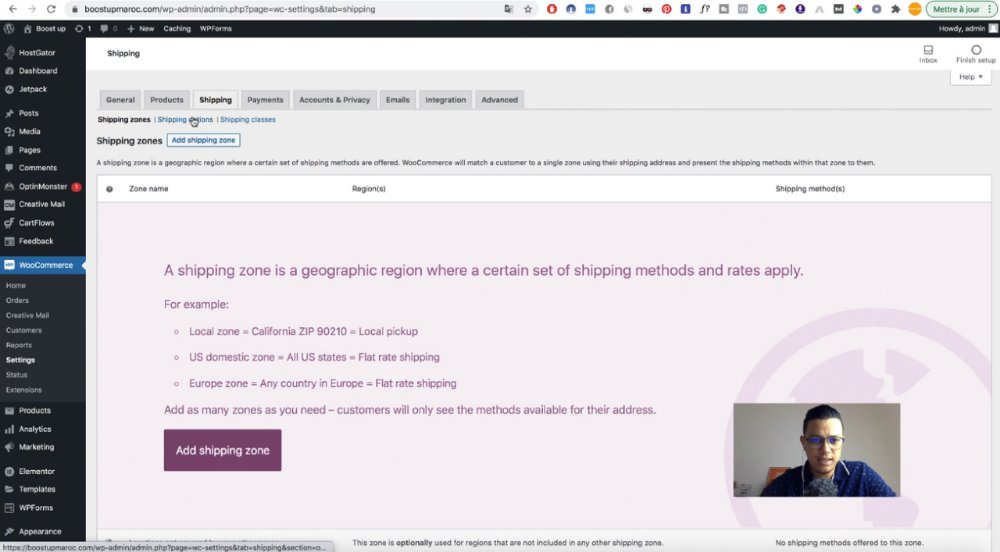The width and height of the screenshot is (1000, 552).
Task: Click the Region(s) column header
Action: tap(369, 189)
